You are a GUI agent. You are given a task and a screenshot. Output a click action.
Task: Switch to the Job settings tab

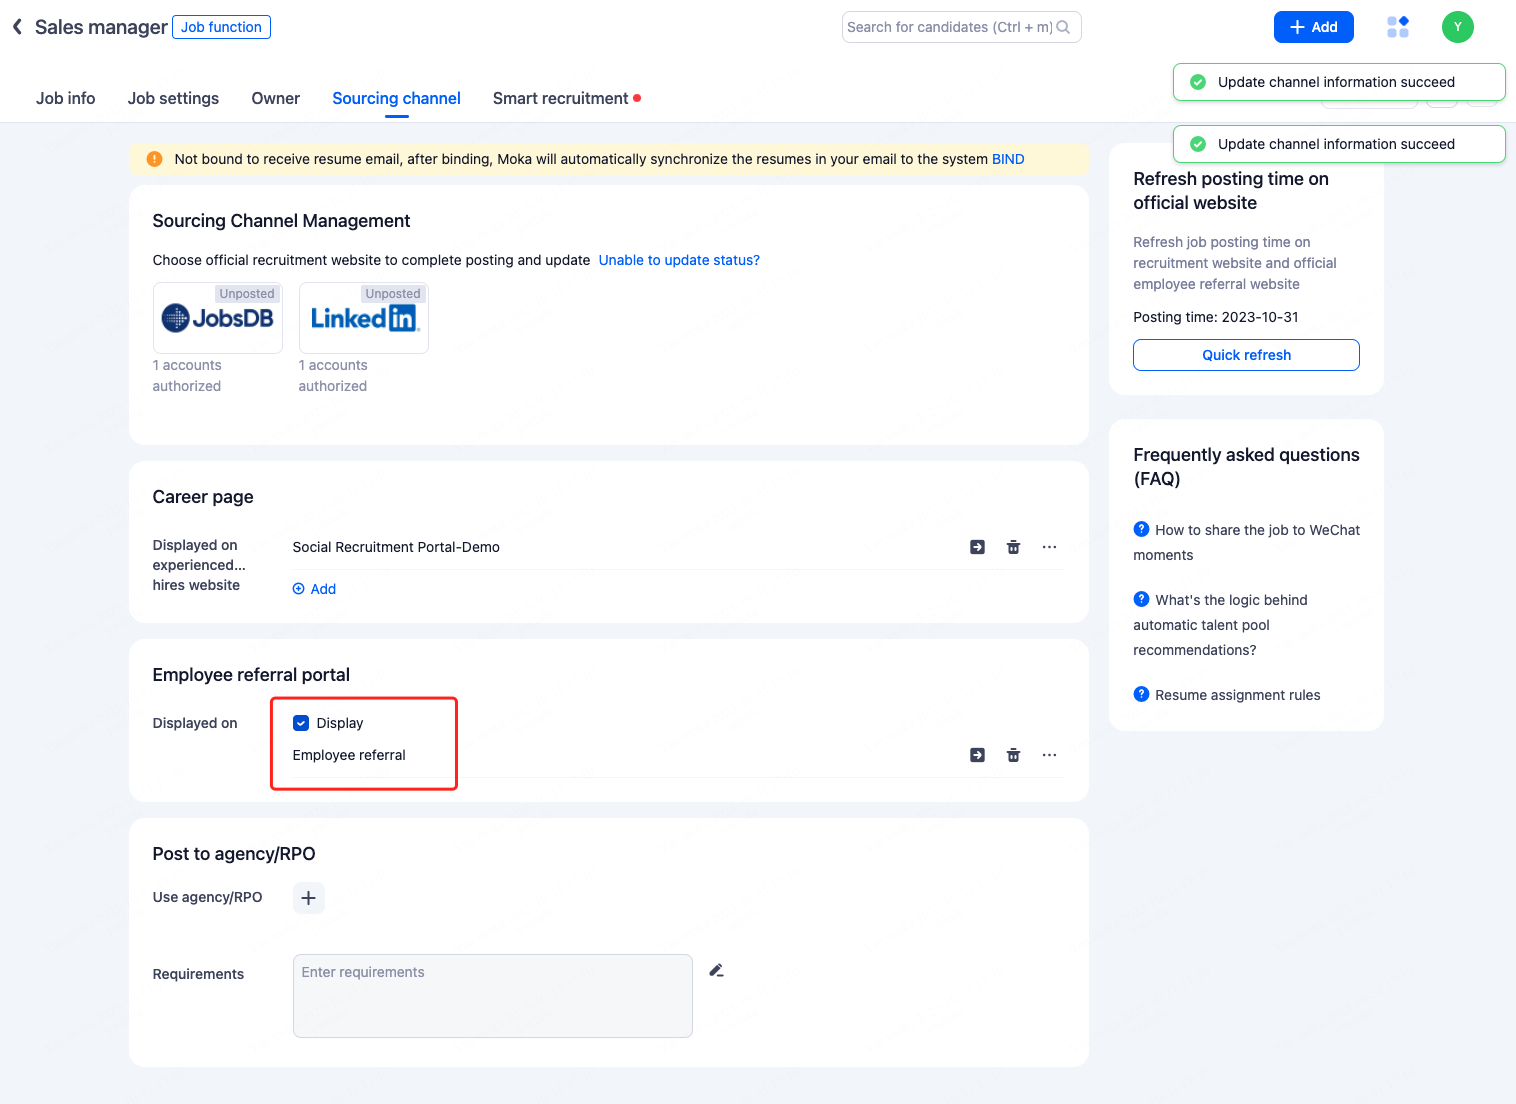(173, 98)
